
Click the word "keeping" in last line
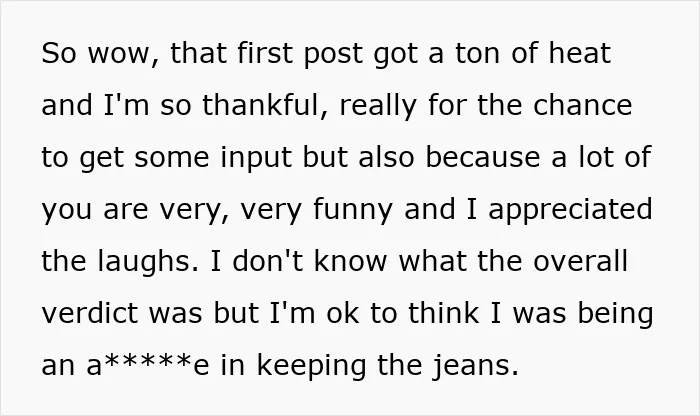(311, 366)
